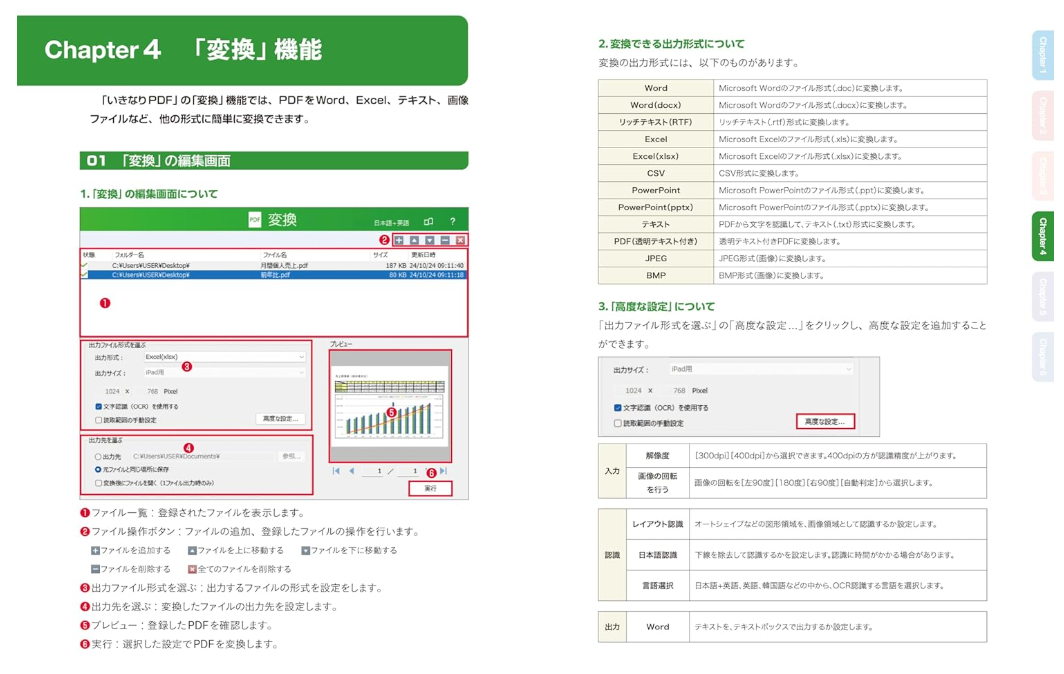Screen dimensions: 1064x674
Task: Click the add file plus icon in toolbar
Action: pos(400,240)
